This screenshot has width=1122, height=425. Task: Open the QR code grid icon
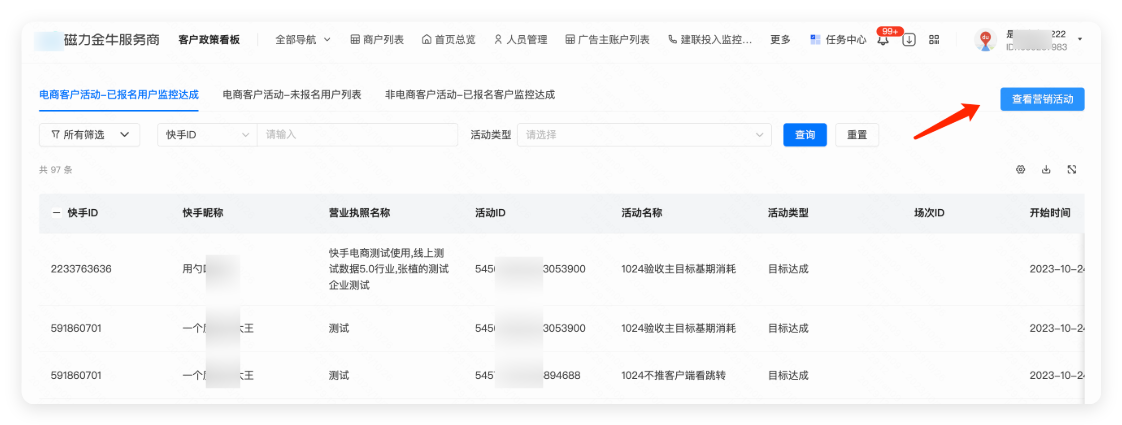(934, 40)
